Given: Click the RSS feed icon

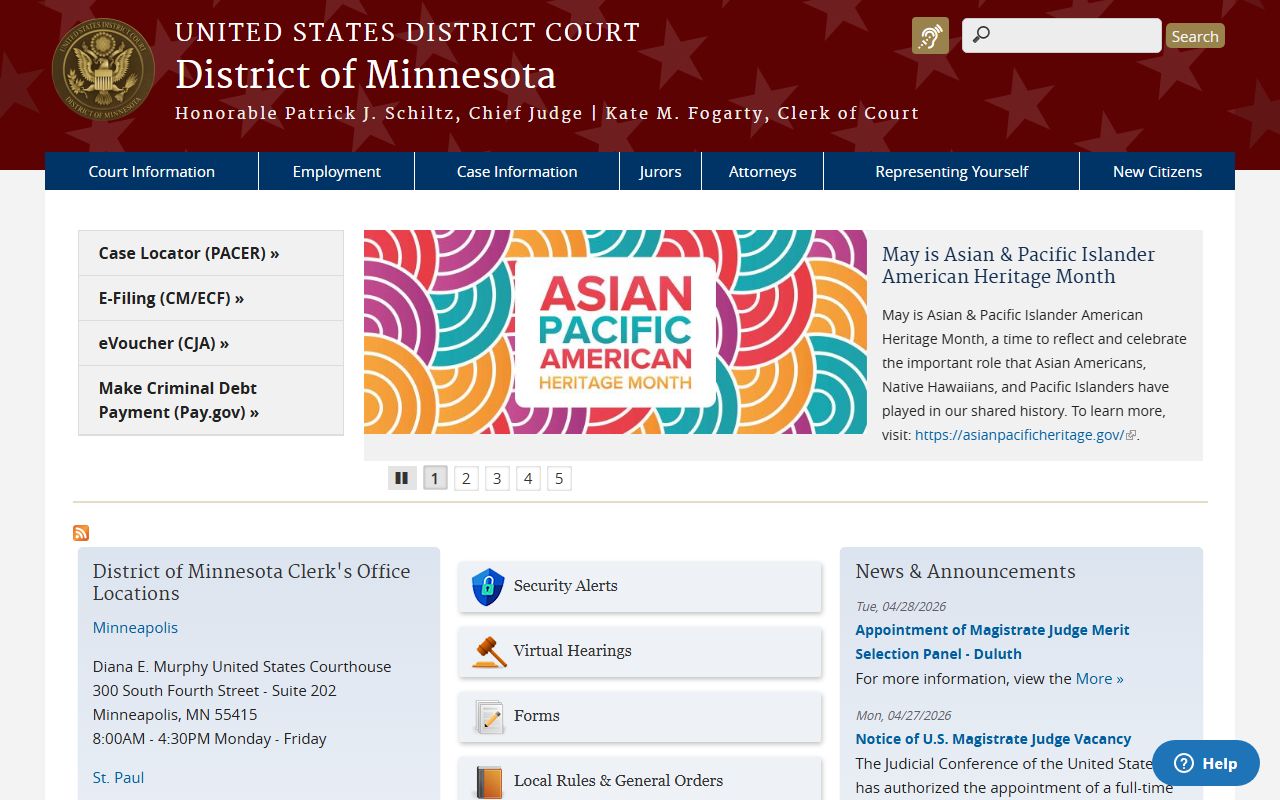Looking at the screenshot, I should click(x=81, y=533).
